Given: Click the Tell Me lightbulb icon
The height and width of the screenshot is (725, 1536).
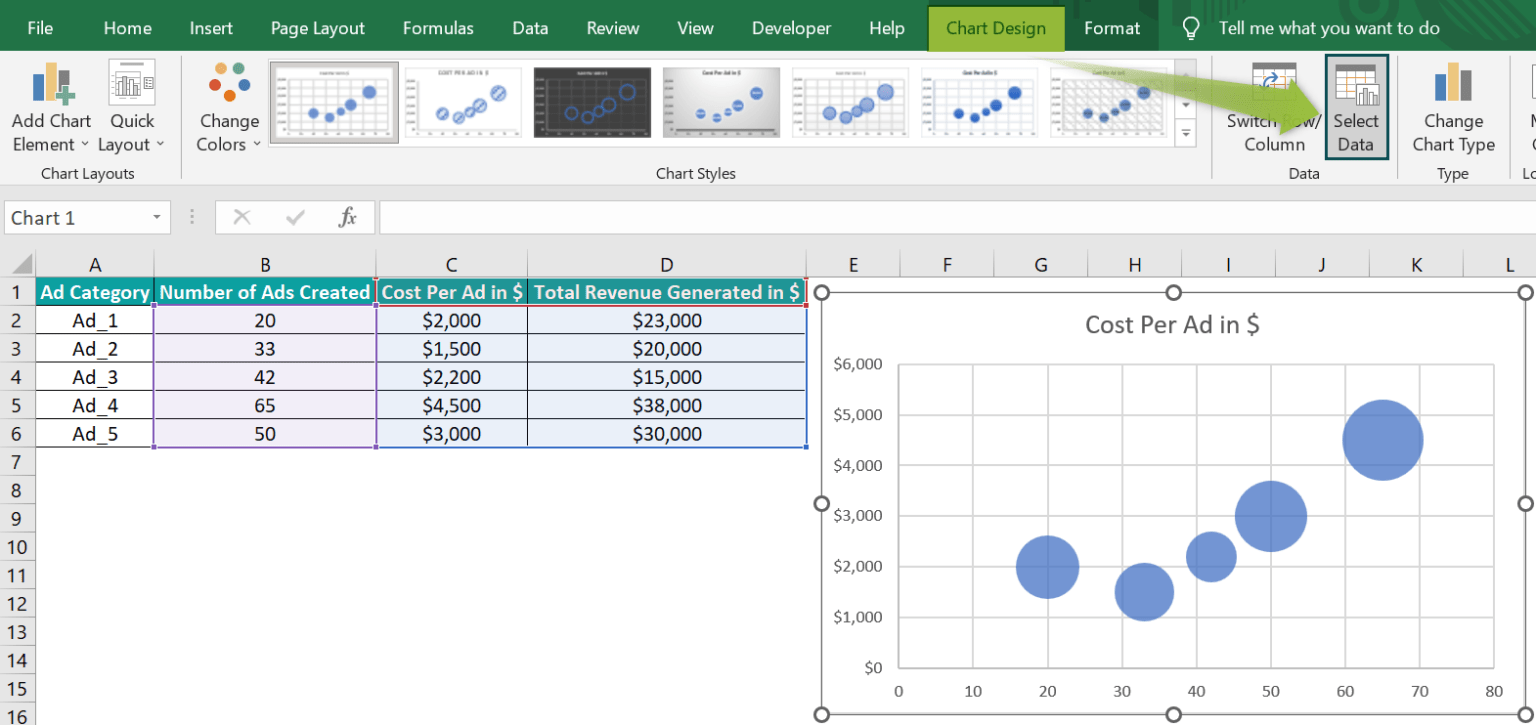Looking at the screenshot, I should pos(1190,27).
